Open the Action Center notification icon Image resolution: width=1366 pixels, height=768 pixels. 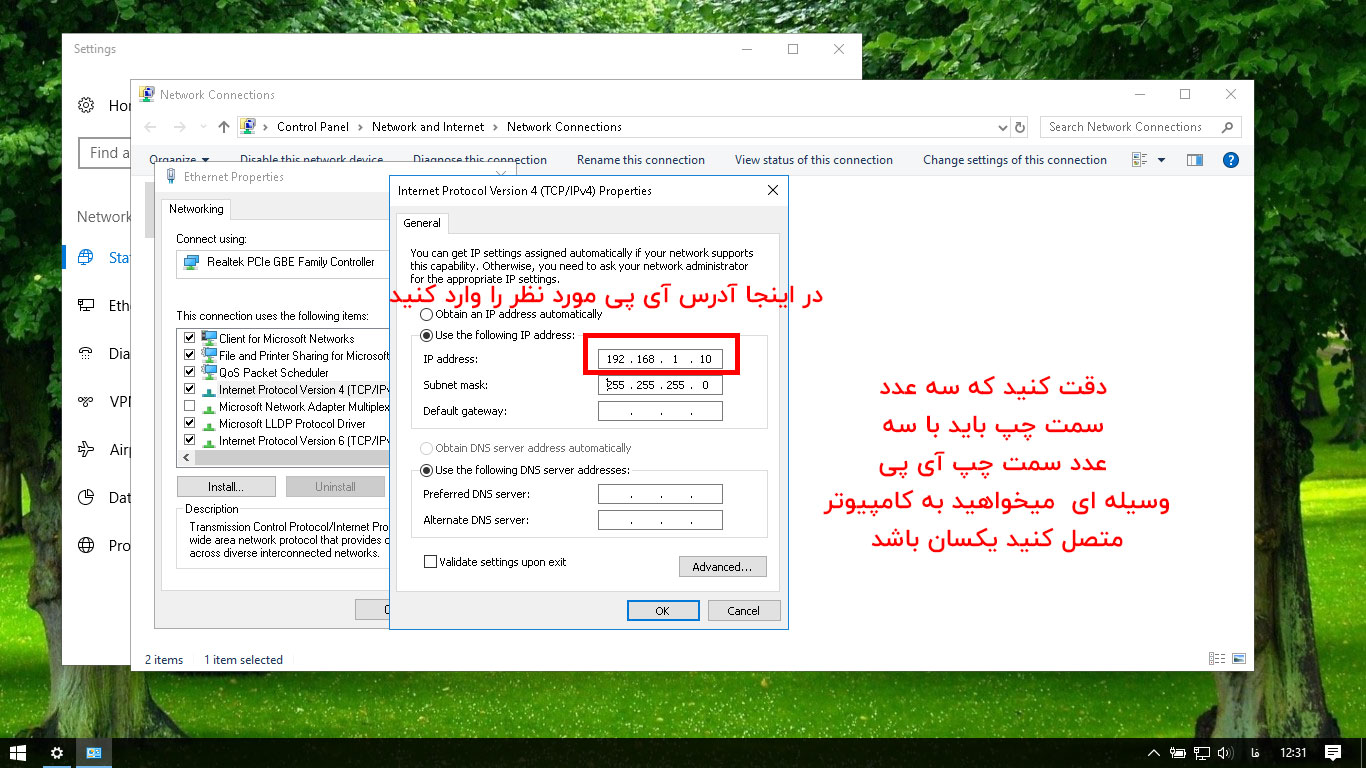pos(1332,752)
